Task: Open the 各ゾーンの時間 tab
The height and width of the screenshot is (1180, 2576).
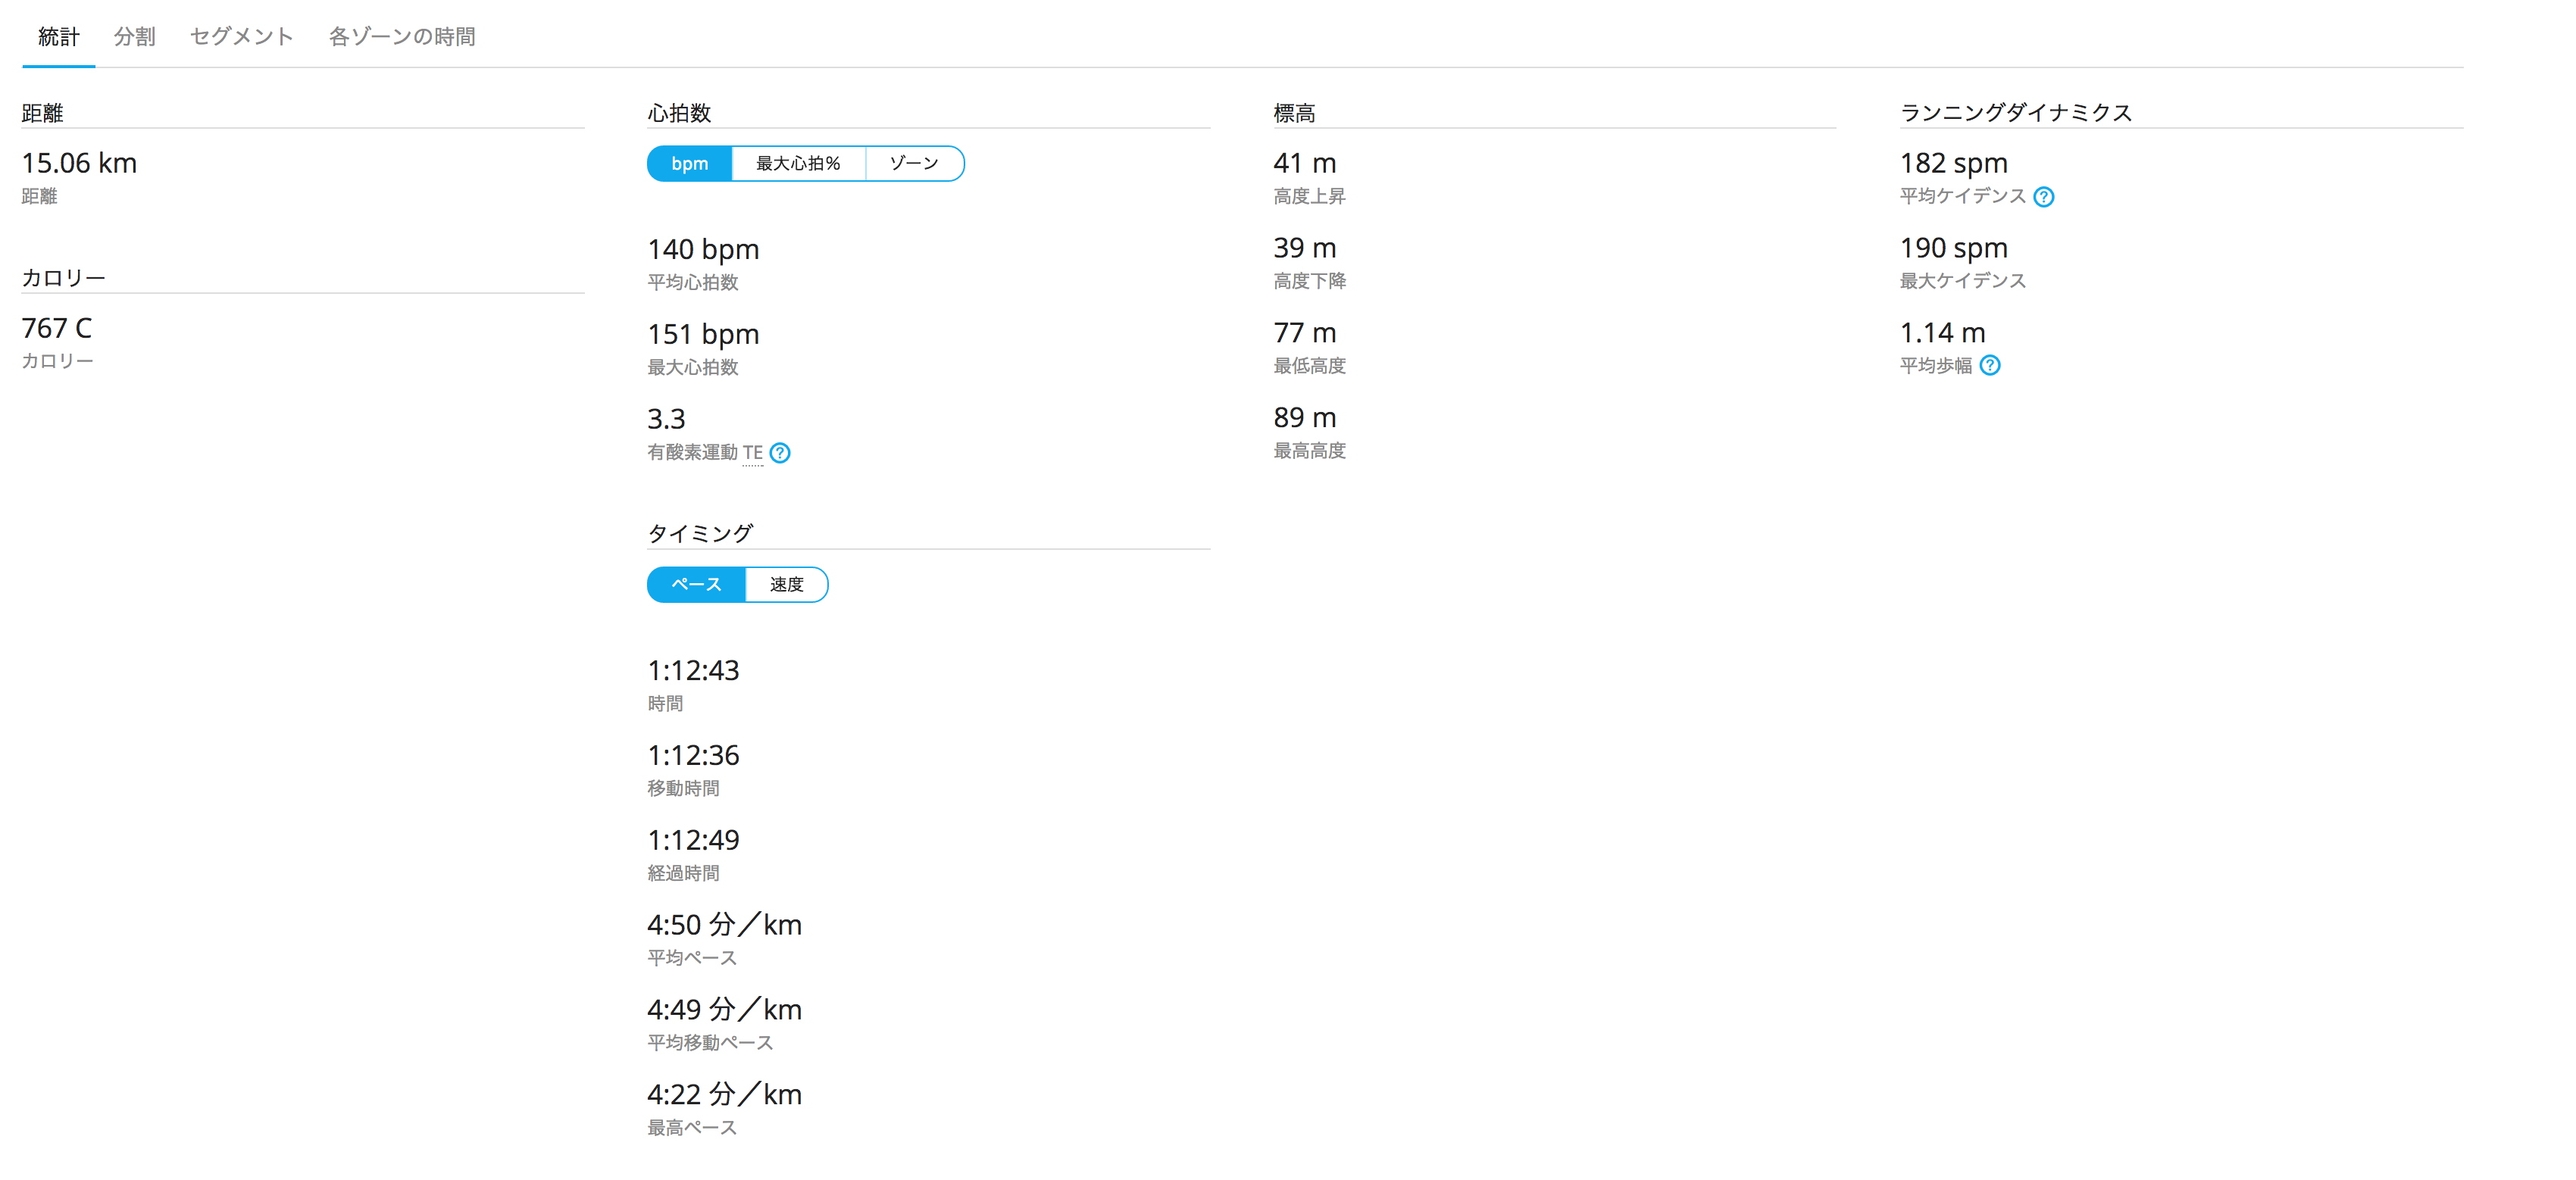Action: pyautogui.click(x=402, y=37)
